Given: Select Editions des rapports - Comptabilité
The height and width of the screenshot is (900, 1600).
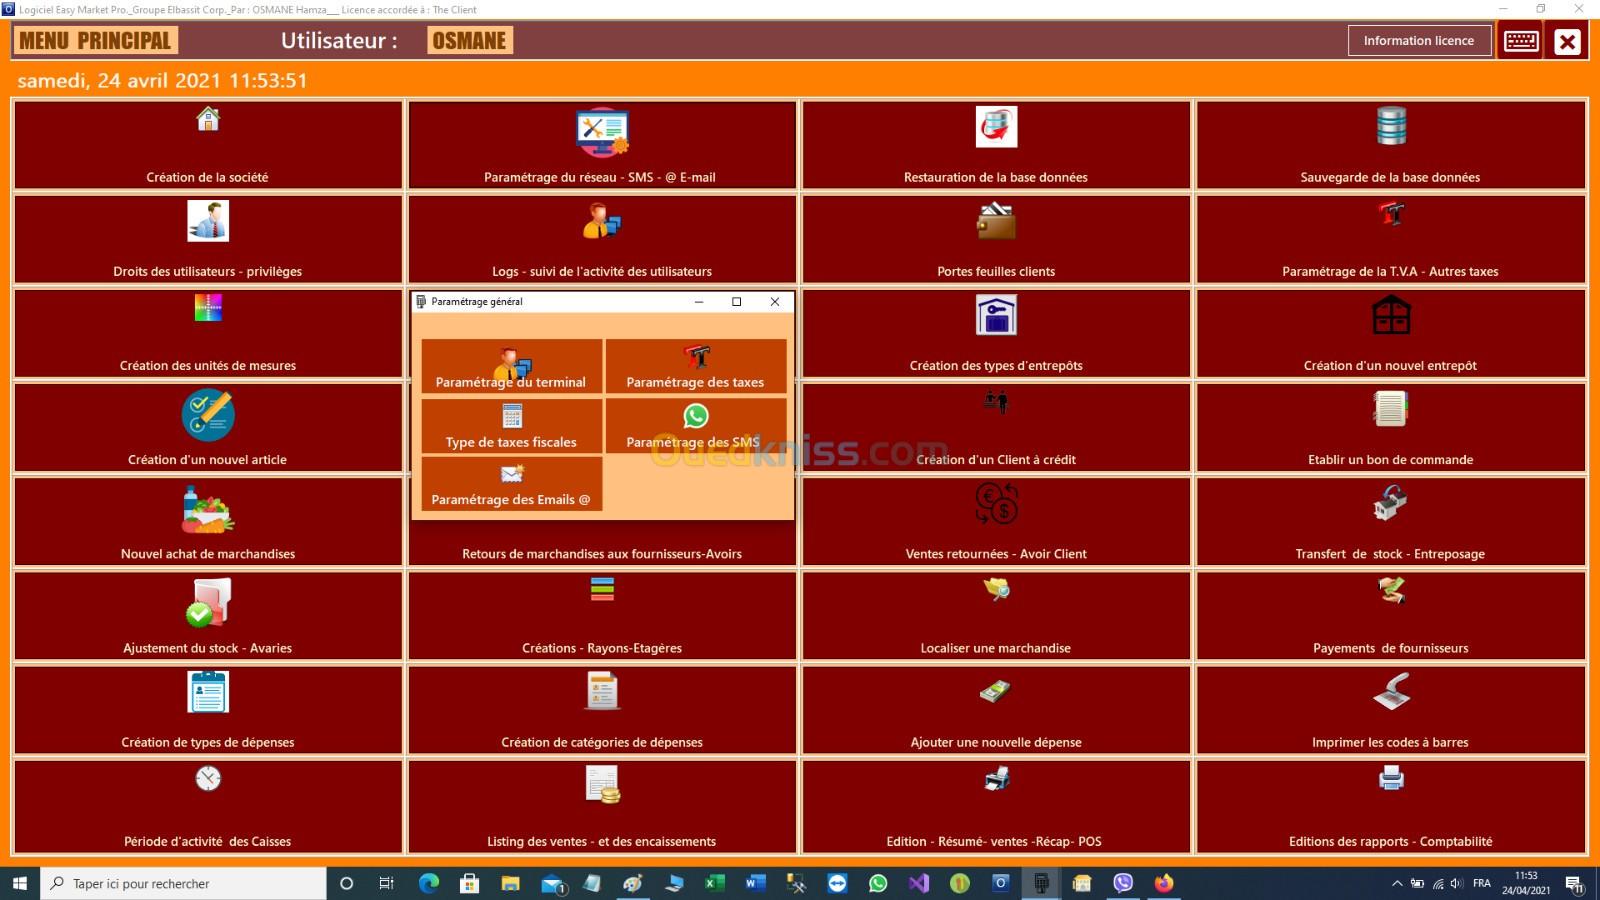Looking at the screenshot, I should [x=1391, y=806].
